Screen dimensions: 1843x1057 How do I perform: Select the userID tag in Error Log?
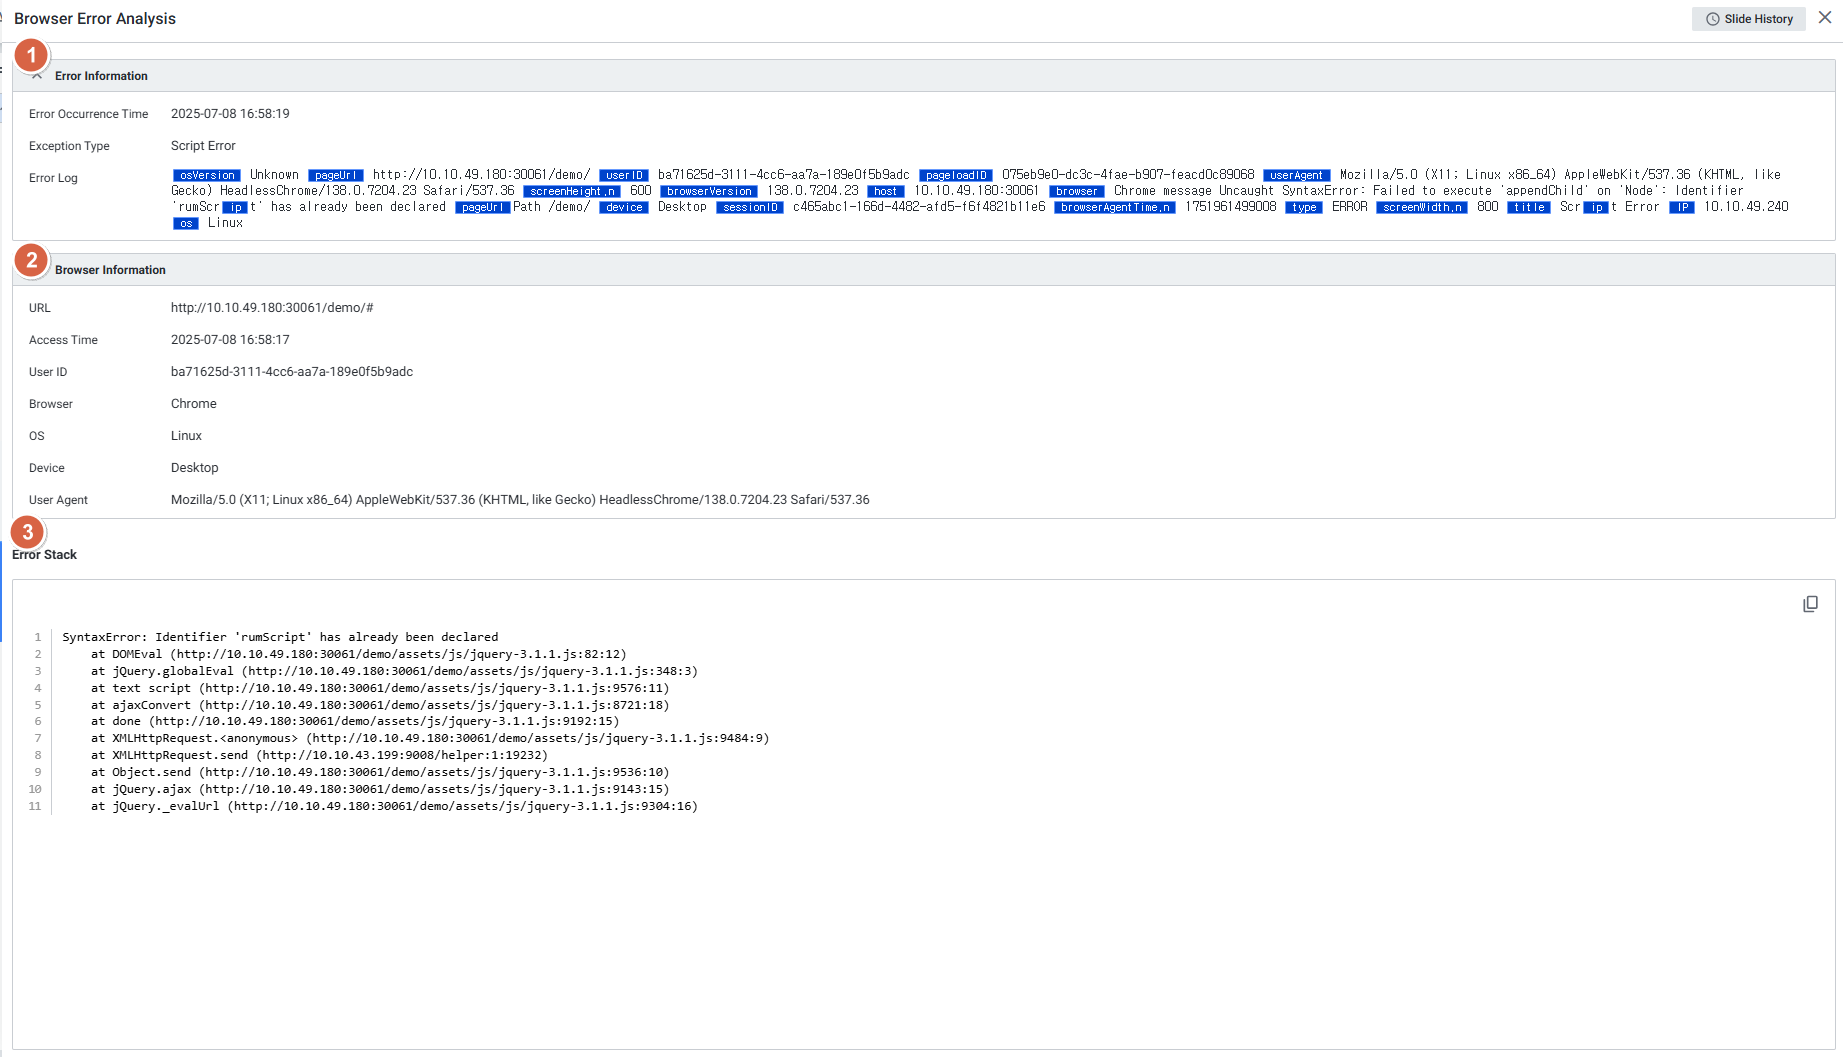coord(624,175)
